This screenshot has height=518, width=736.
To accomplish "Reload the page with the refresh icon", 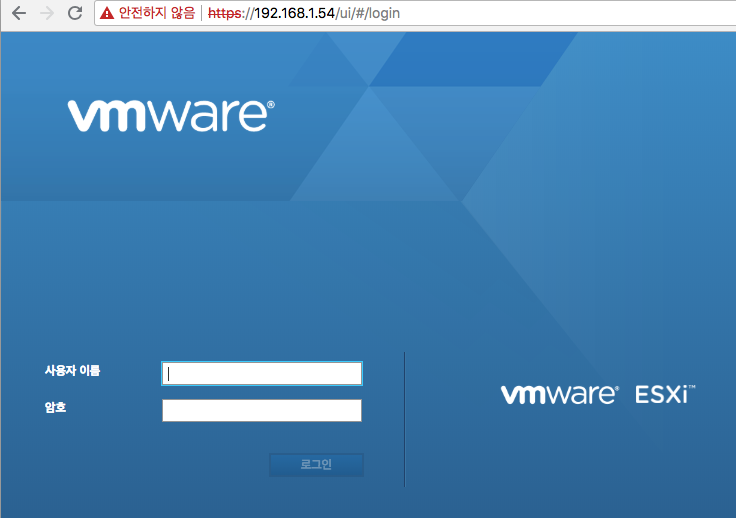I will point(75,13).
